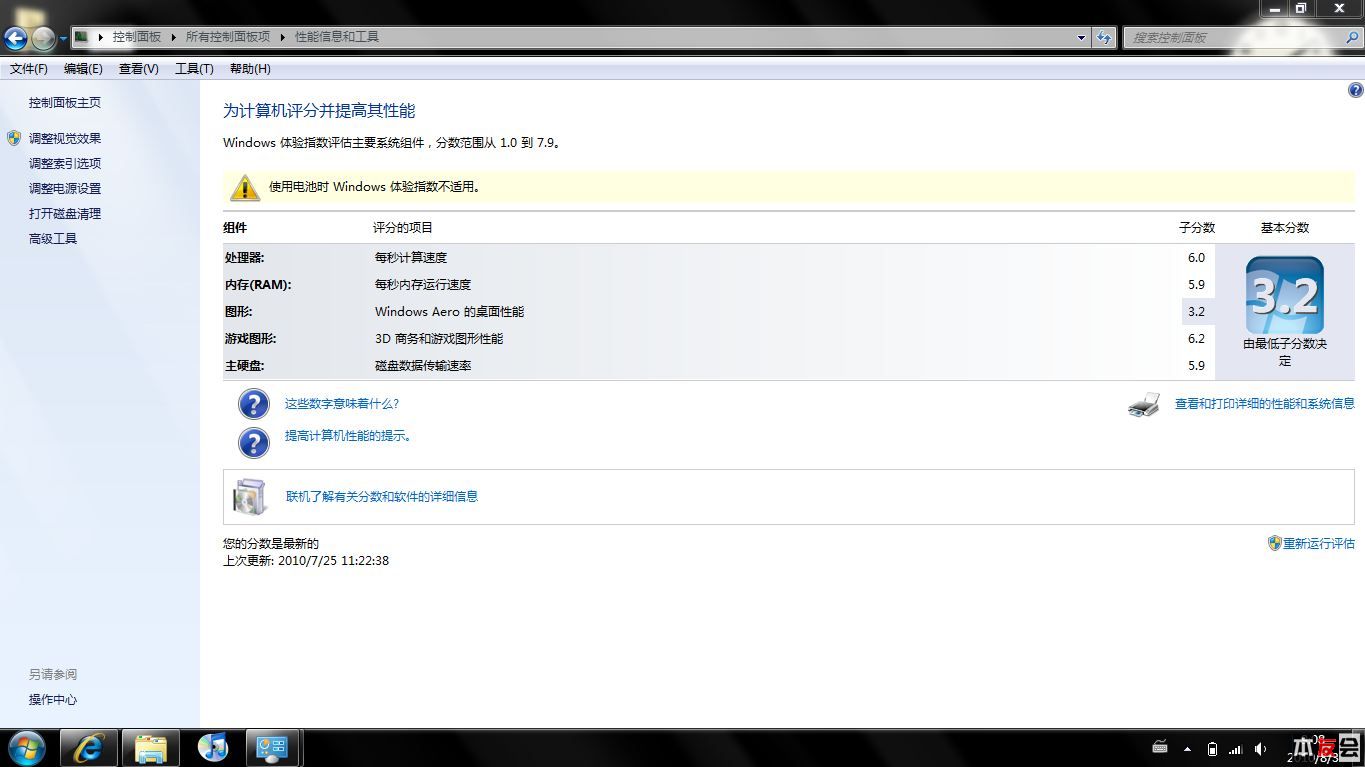Click the 游戏图形 component row label
This screenshot has width=1365, height=767.
[x=251, y=338]
